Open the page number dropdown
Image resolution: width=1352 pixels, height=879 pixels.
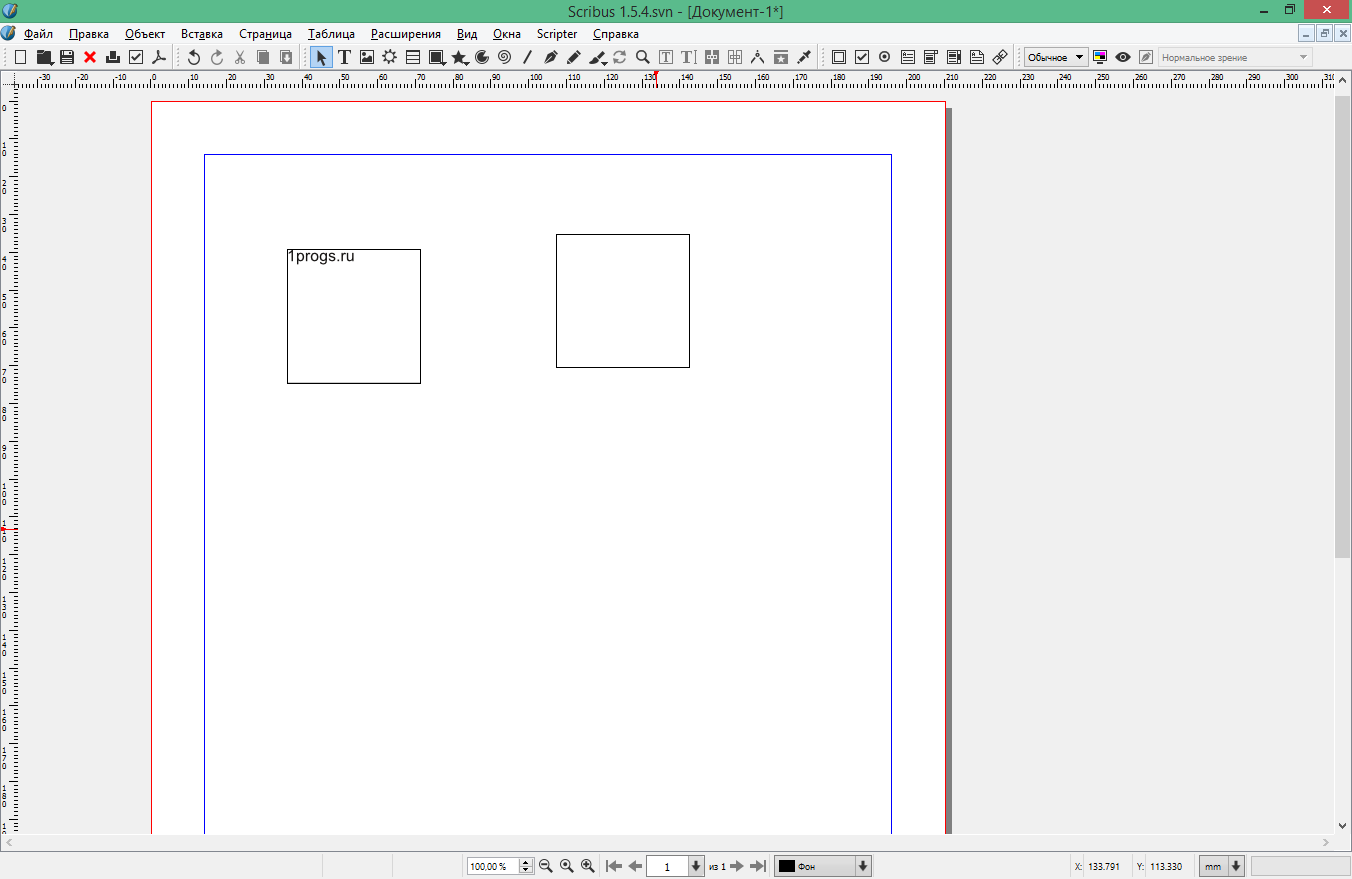(x=697, y=866)
